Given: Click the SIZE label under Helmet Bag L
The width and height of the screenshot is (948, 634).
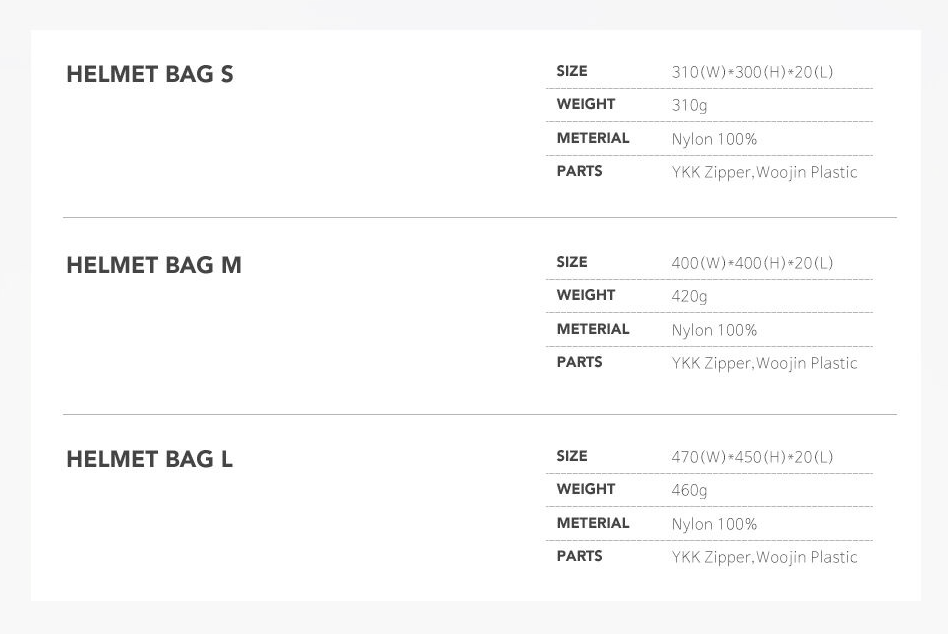Looking at the screenshot, I should 572,456.
